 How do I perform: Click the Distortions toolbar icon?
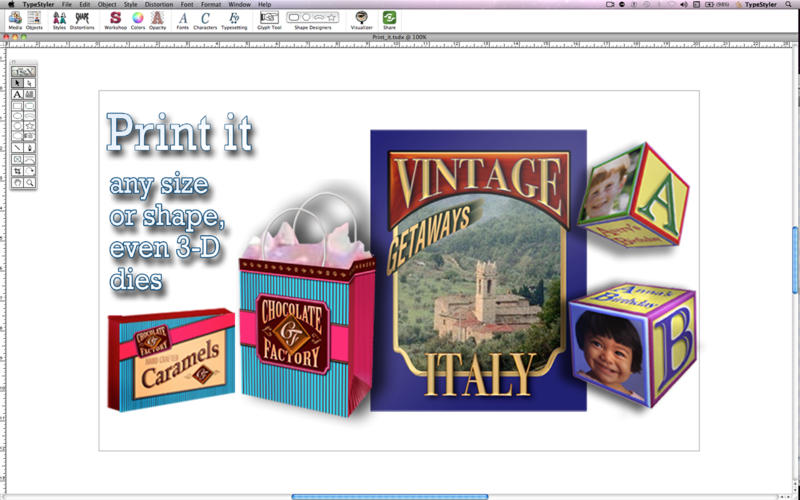tap(82, 18)
